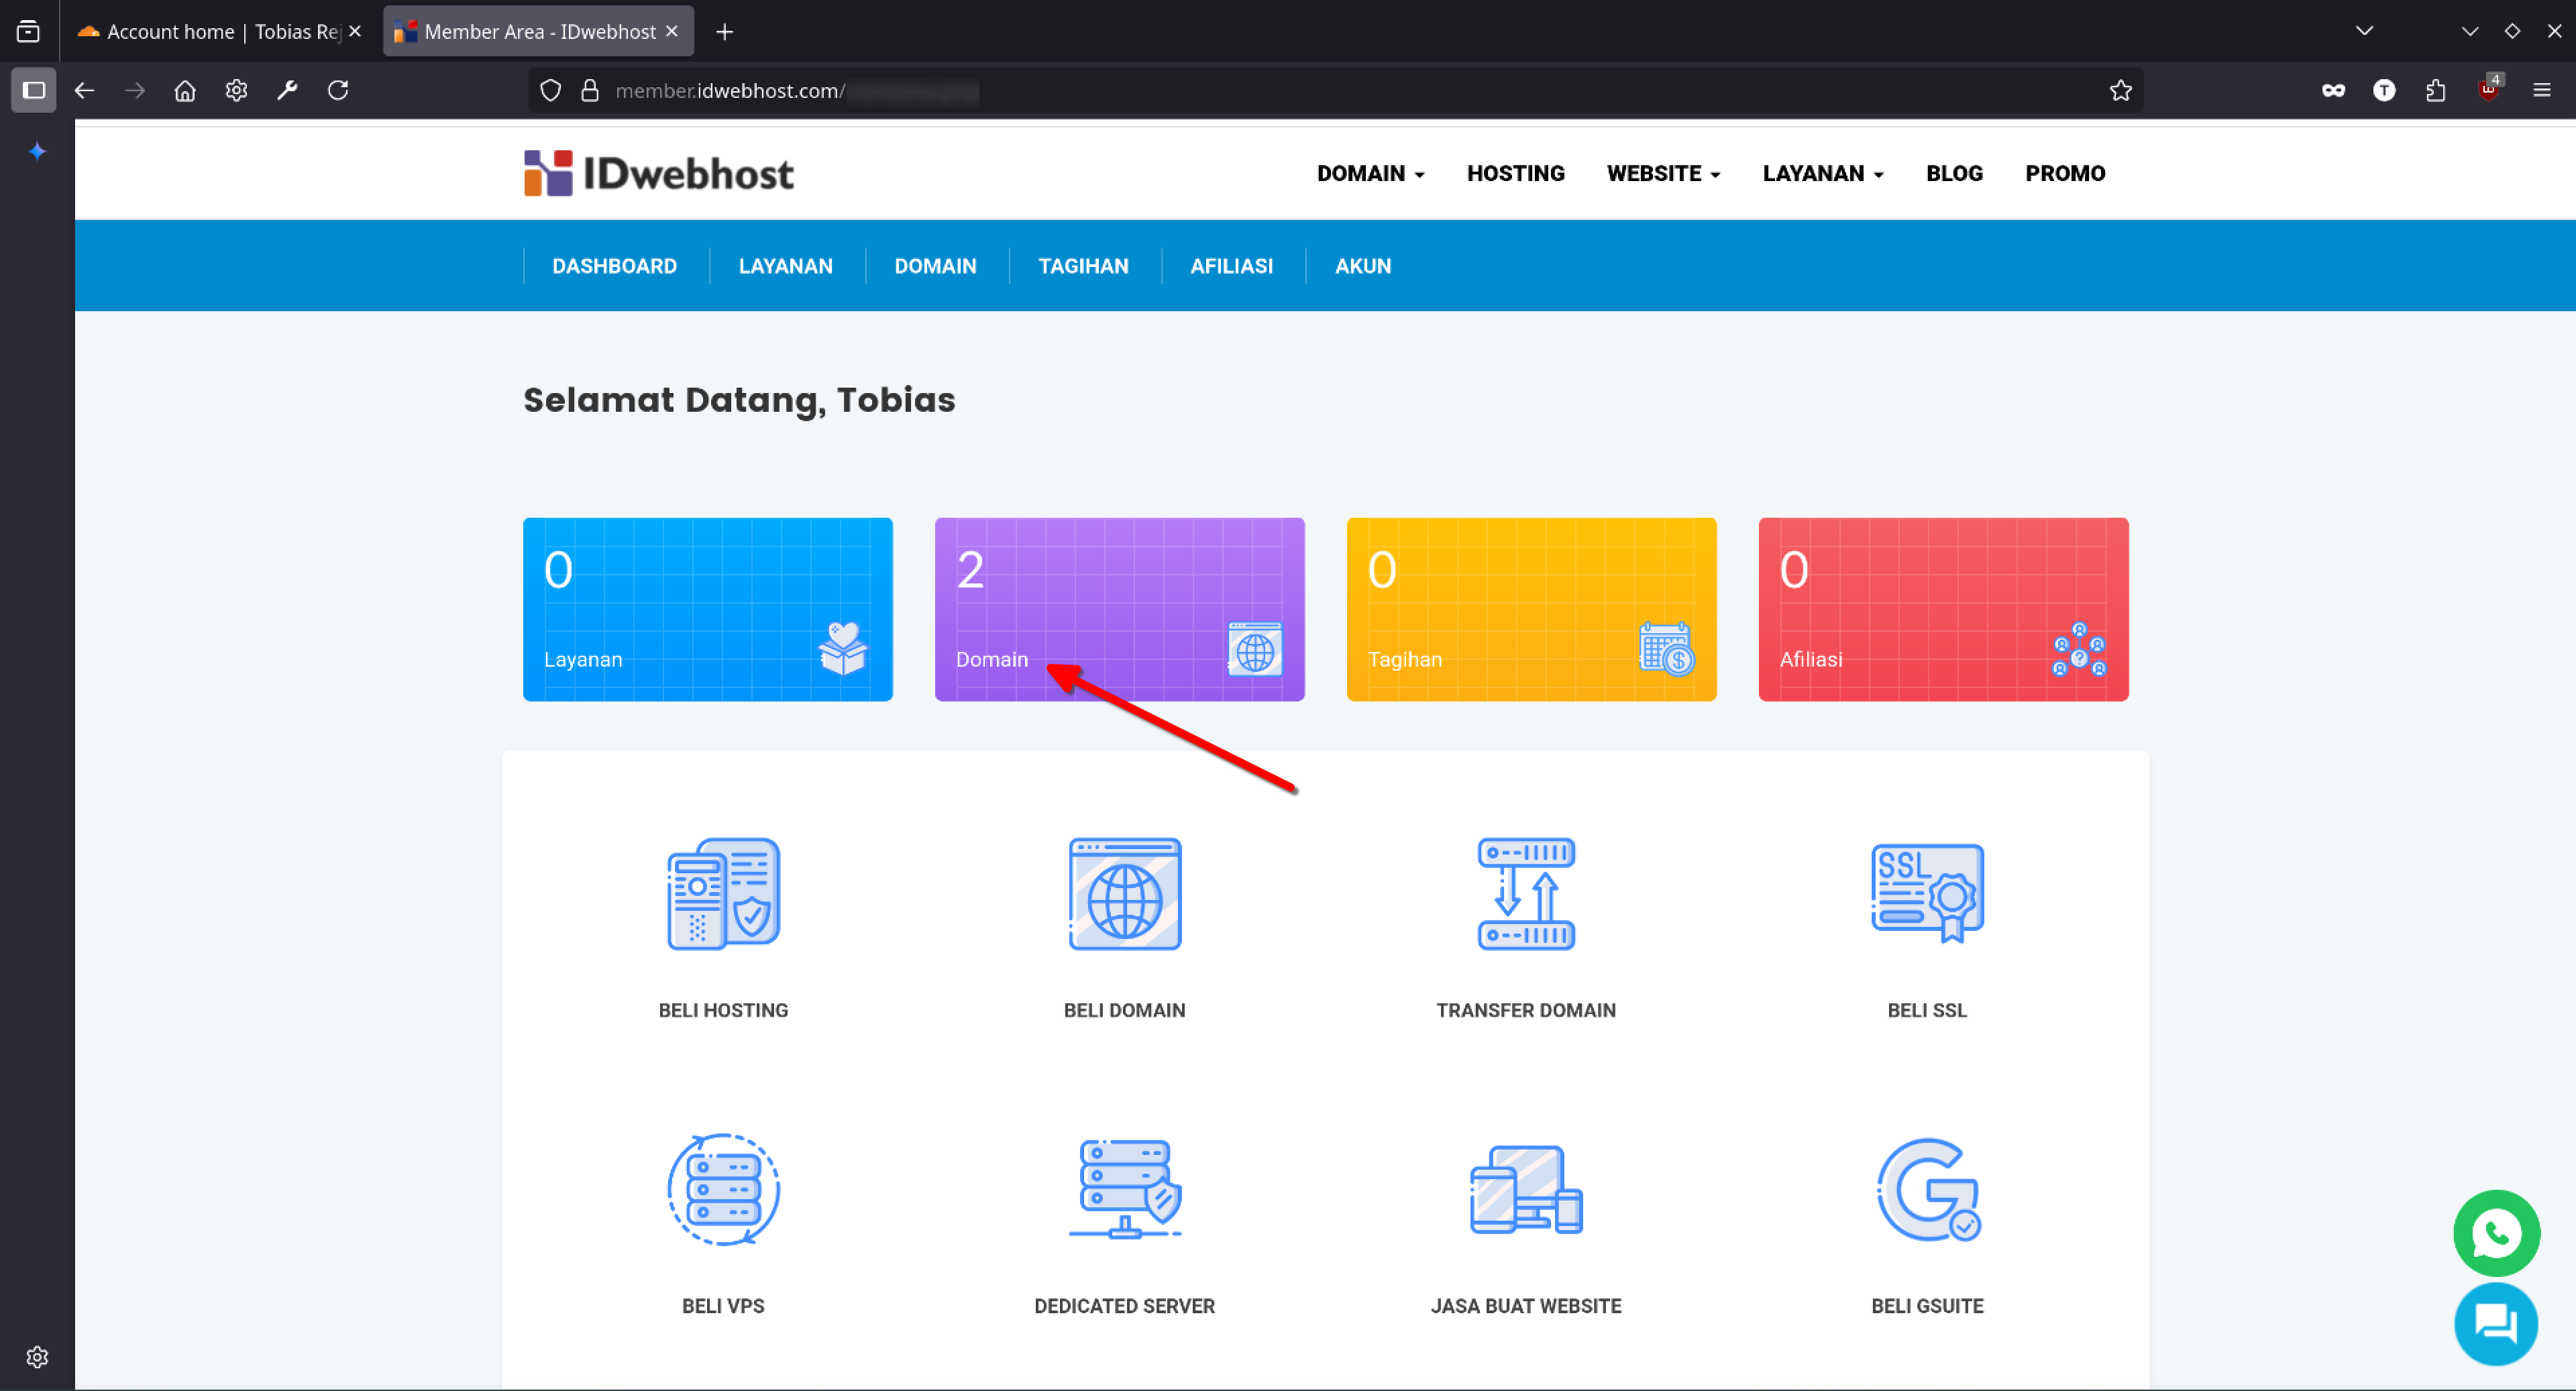The image size is (2576, 1391).
Task: Select the Dedicated Server icon
Action: click(1124, 1189)
